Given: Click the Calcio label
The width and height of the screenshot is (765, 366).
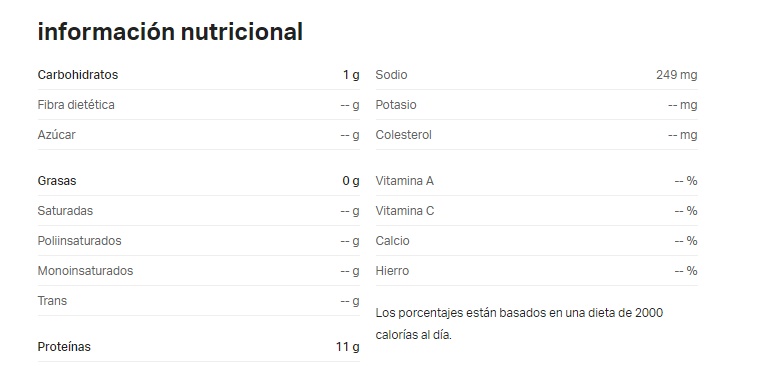Looking at the screenshot, I should pos(393,241).
